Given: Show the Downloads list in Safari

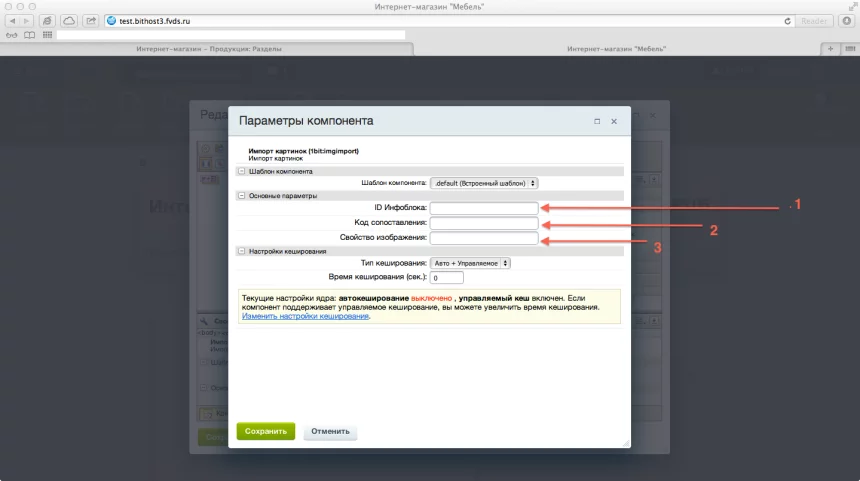Looking at the screenshot, I should pos(849,20).
